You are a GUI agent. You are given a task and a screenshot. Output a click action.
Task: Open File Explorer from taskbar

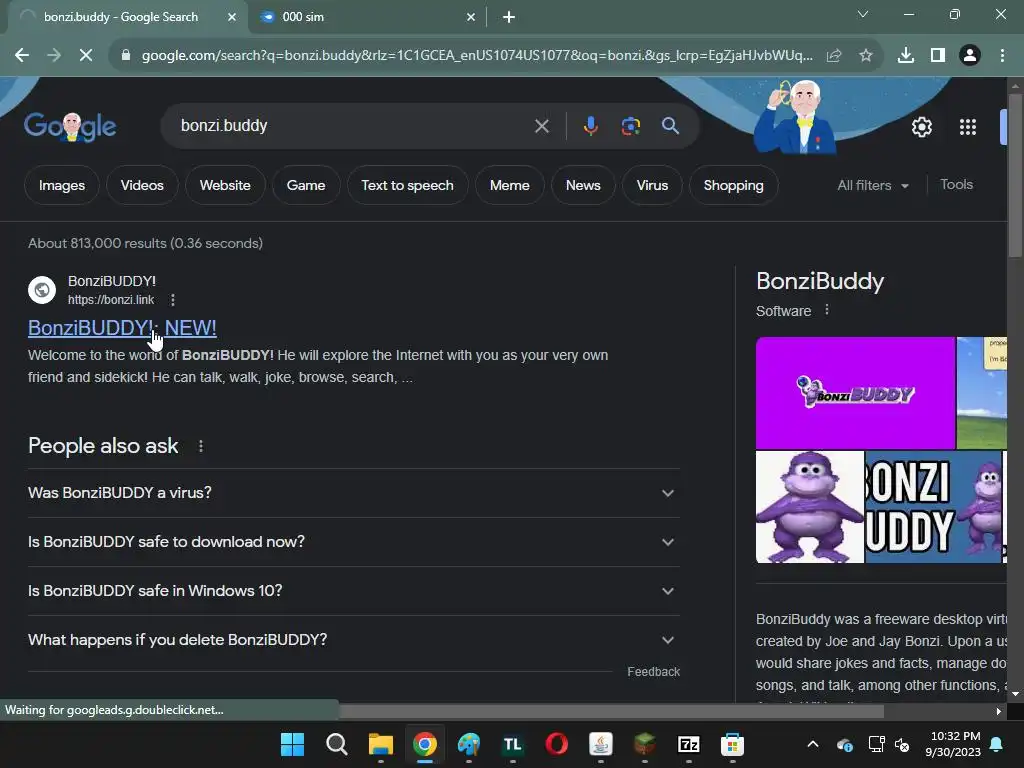click(x=381, y=744)
